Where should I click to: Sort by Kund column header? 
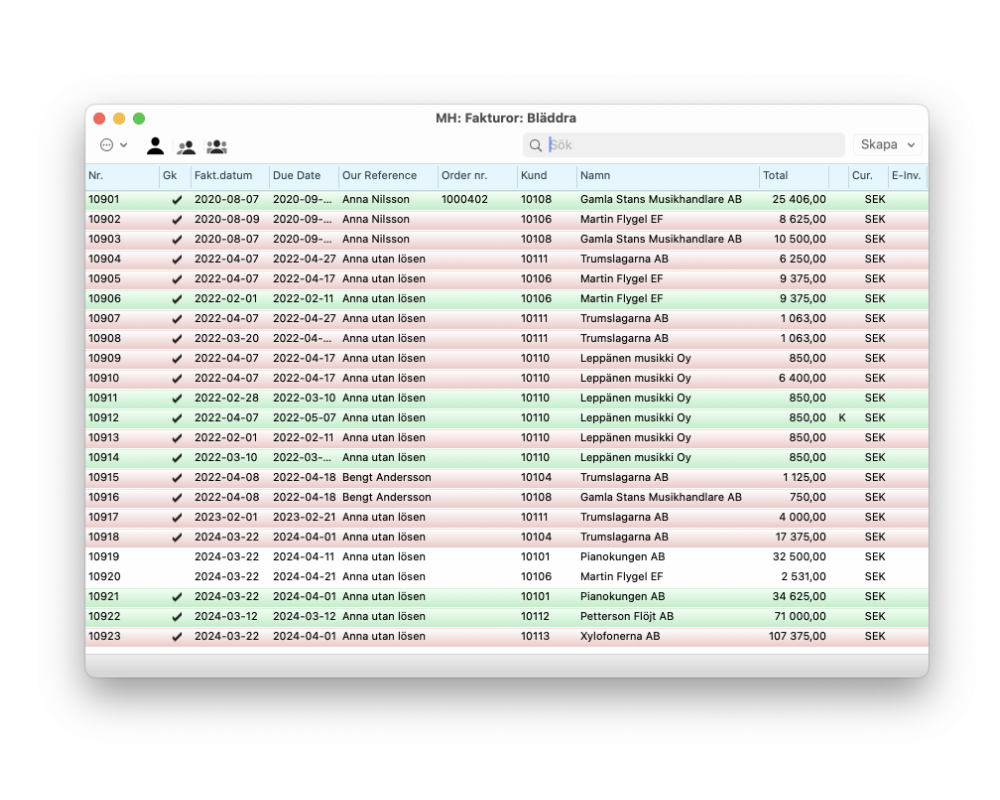(x=547, y=175)
